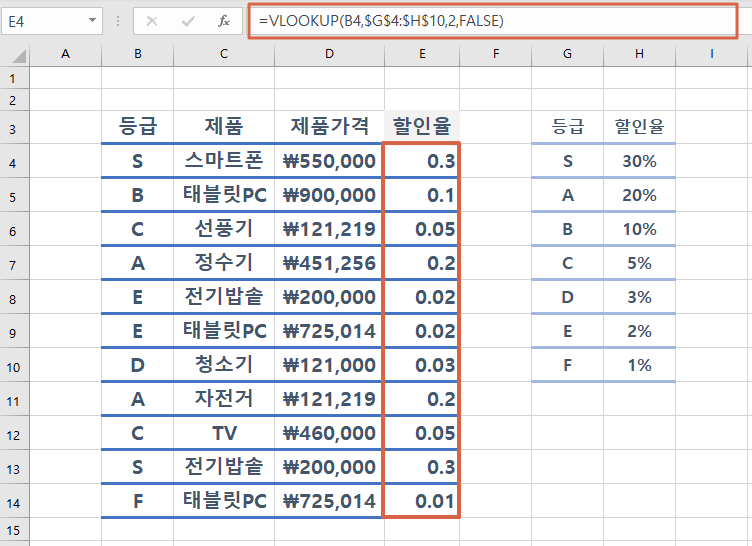Image resolution: width=752 pixels, height=546 pixels.
Task: Select cell E10 showing 0.03
Action: 422,365
